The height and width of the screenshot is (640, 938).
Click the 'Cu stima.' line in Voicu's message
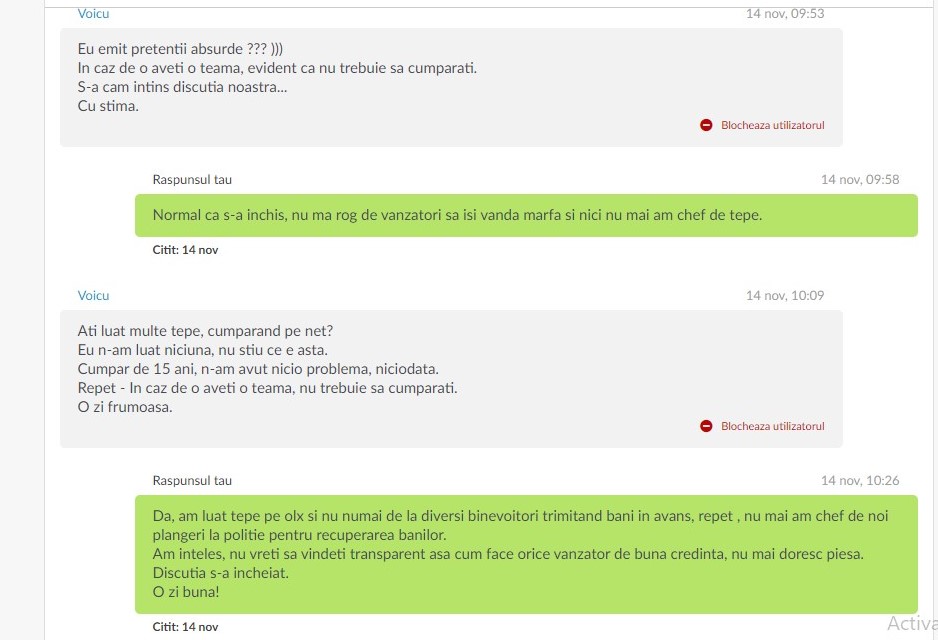[108, 106]
